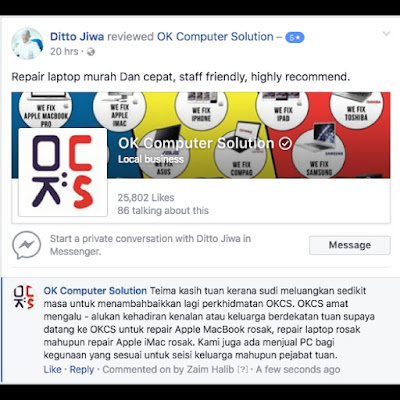
Task: Click the globe public privacy icon
Action: [x=91, y=52]
